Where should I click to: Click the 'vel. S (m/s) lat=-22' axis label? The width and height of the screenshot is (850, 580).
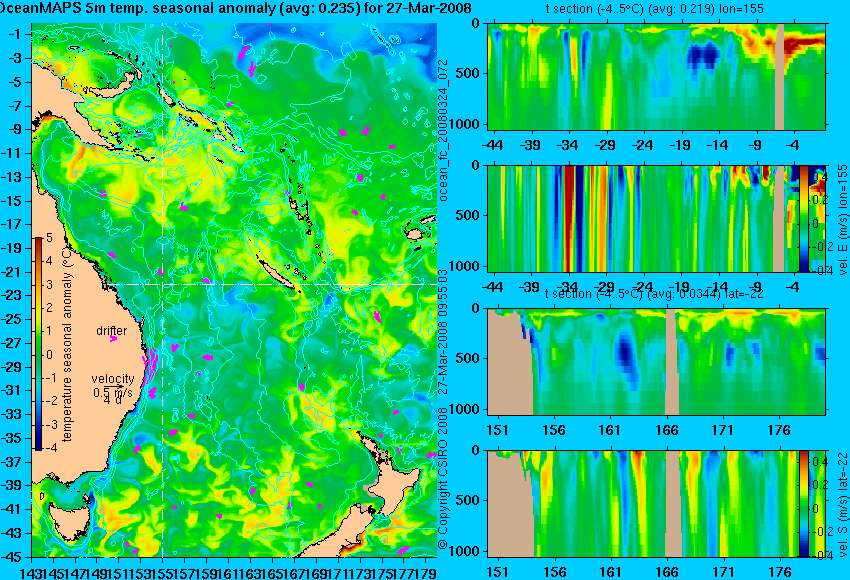[842, 505]
